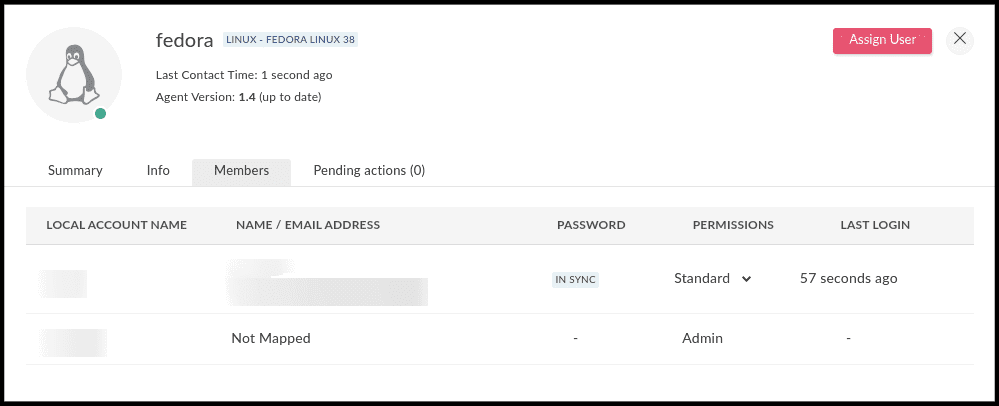
Task: Click the Last Login column header
Action: pos(875,225)
